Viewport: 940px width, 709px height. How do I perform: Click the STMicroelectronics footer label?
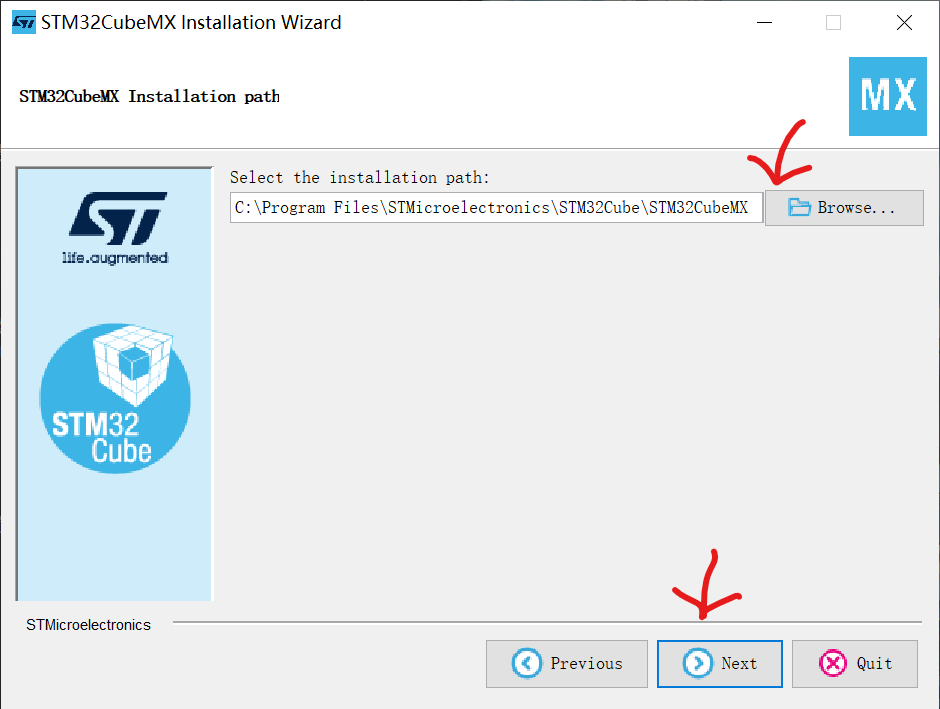coord(88,624)
